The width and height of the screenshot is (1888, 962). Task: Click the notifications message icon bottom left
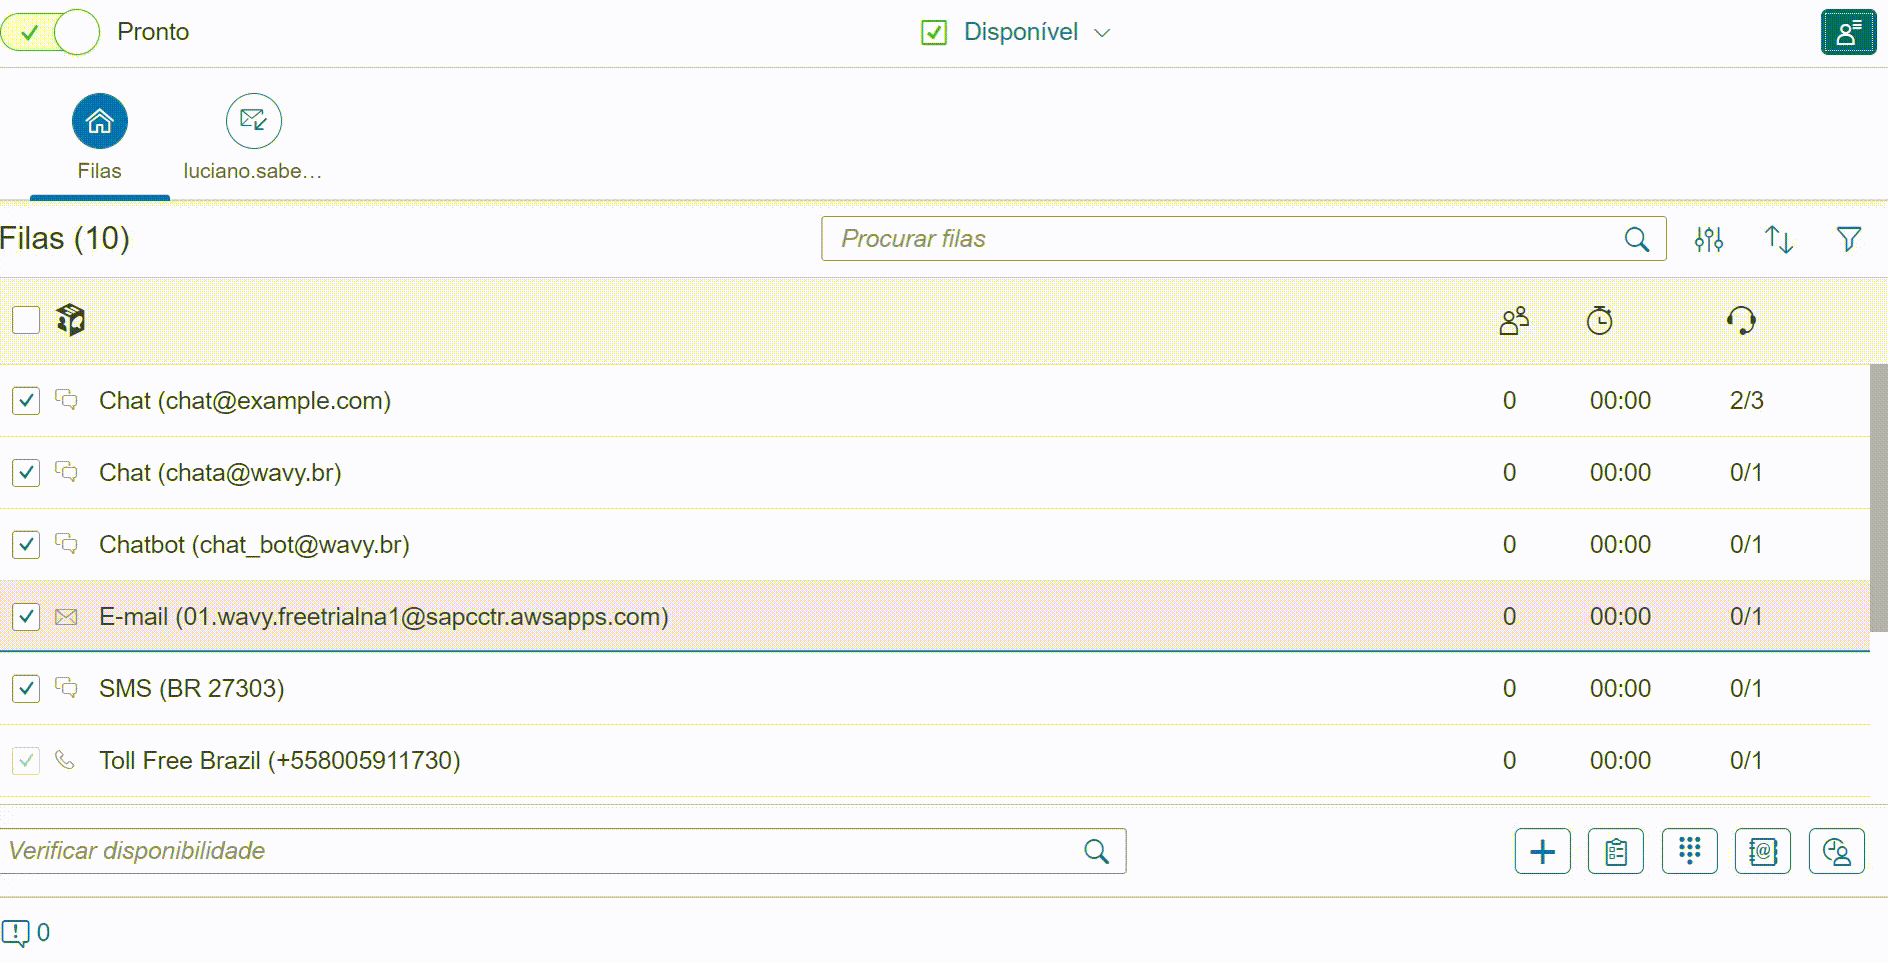(x=16, y=933)
